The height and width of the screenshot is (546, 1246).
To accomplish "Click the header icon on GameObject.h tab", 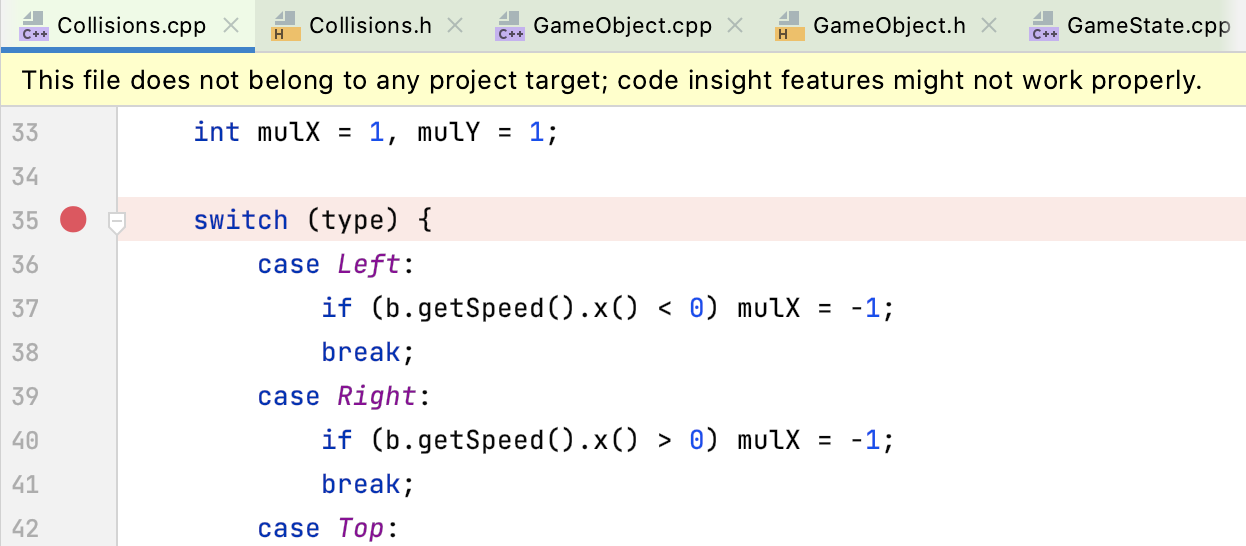I will point(790,27).
